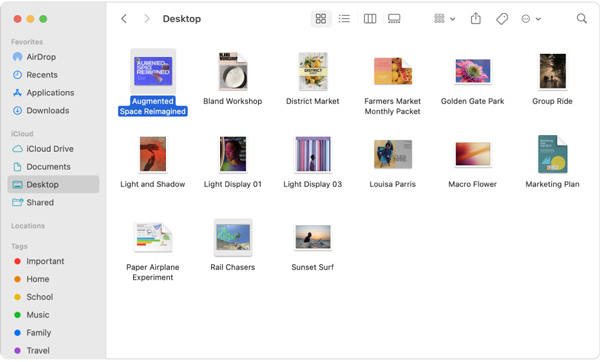600x362 pixels.
Task: Click the Locations section header
Action: click(x=28, y=226)
